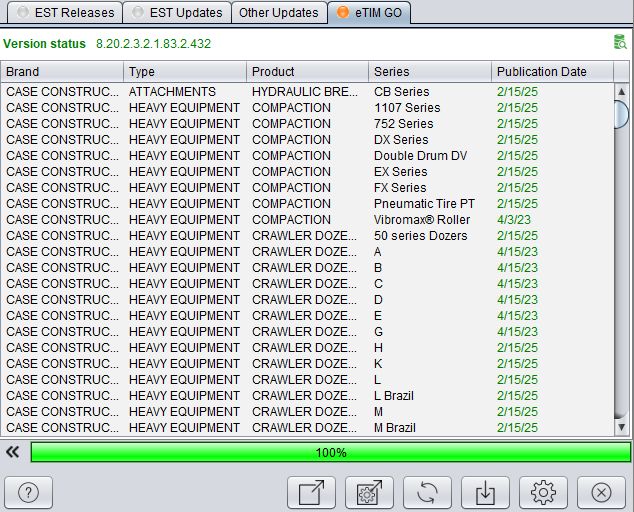This screenshot has height=512, width=634.
Task: Click the scrollbar up arrow
Action: [621, 92]
